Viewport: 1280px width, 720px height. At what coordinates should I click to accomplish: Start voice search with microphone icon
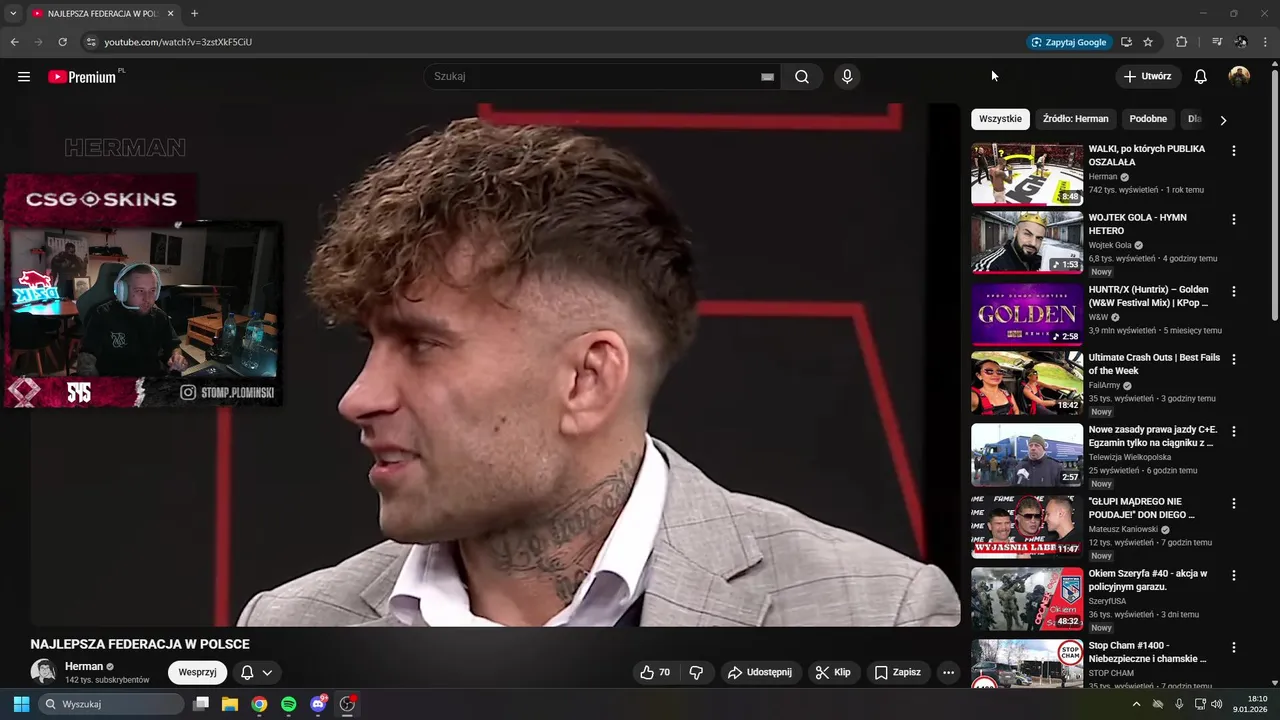847,77
